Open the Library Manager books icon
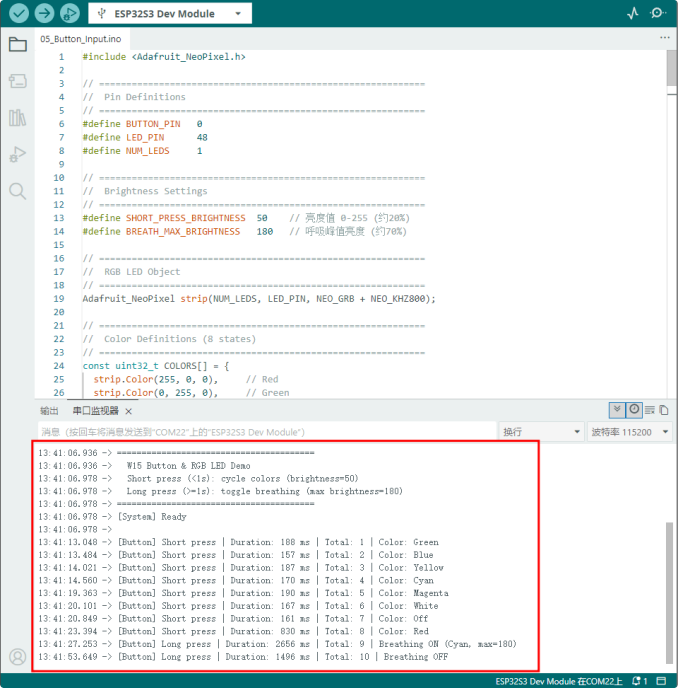This screenshot has width=678, height=688. pyautogui.click(x=18, y=118)
